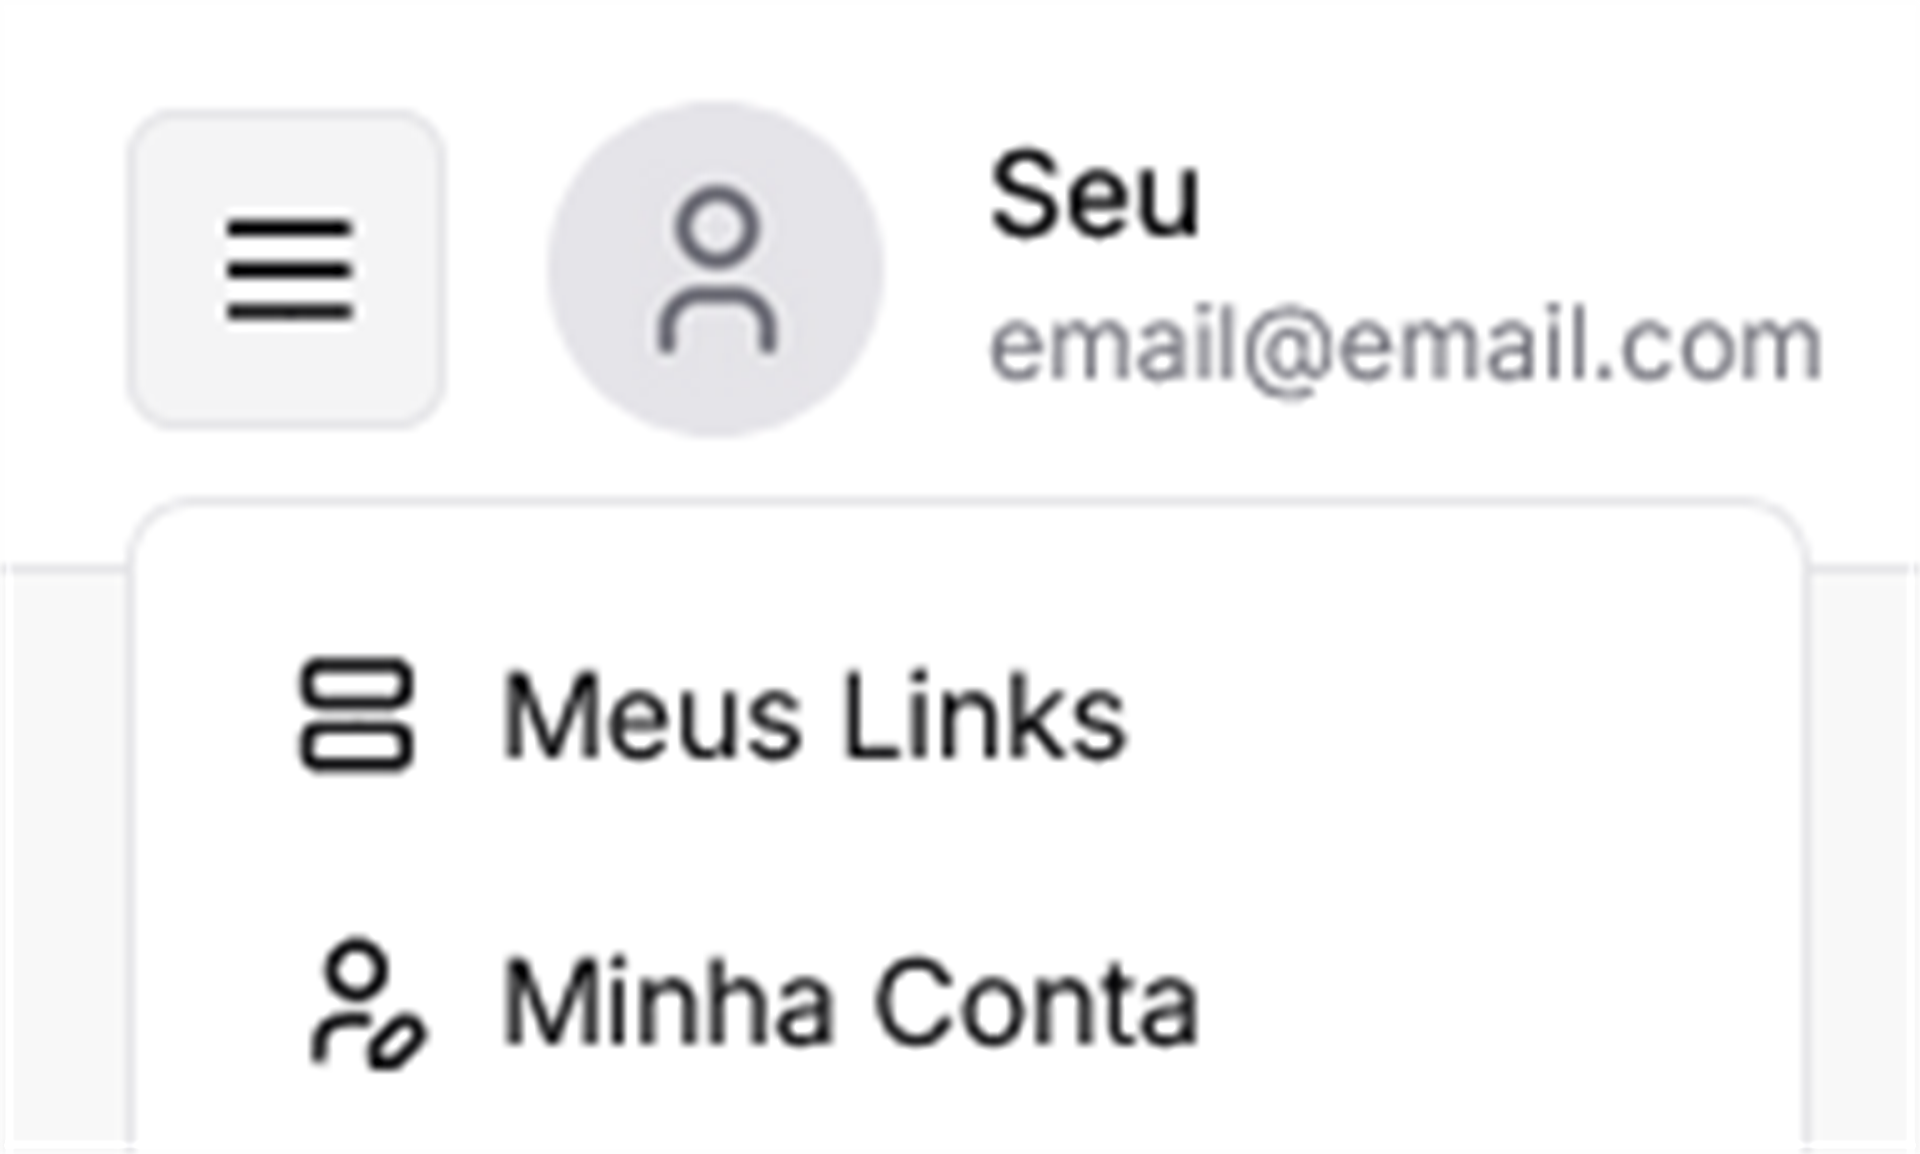Open the hamburger menu button
Image resolution: width=1920 pixels, height=1154 pixels.
(287, 269)
